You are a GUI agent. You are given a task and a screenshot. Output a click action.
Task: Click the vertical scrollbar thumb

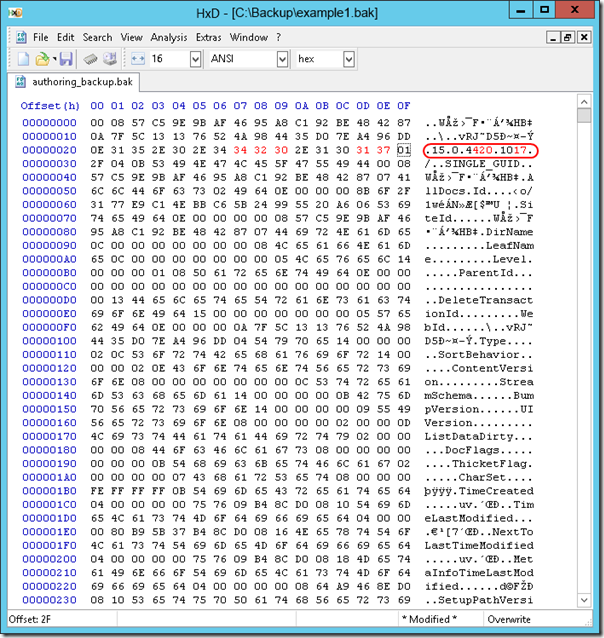(584, 116)
